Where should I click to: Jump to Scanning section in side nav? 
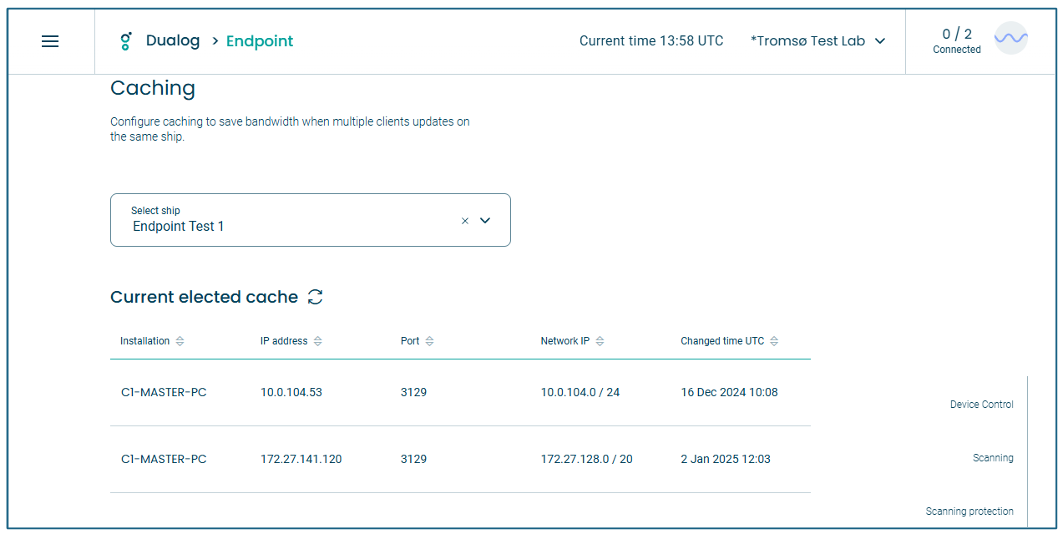point(993,458)
